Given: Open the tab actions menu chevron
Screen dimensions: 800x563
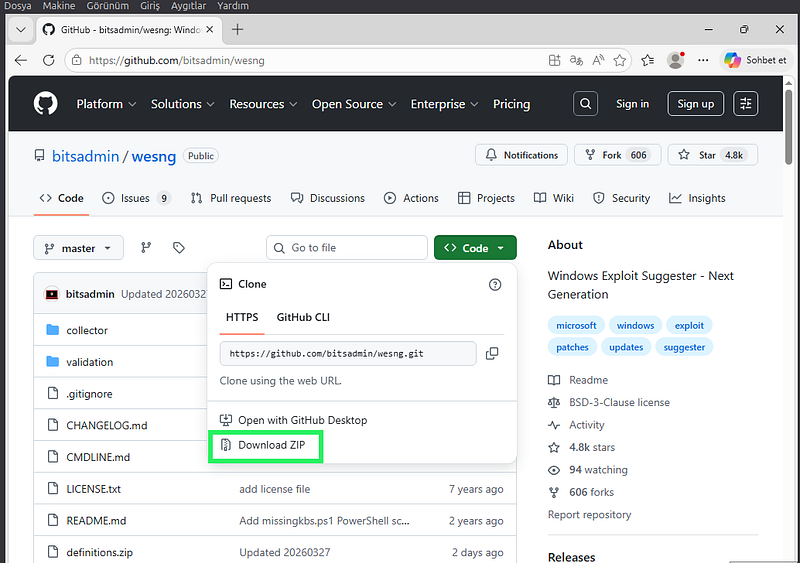Looking at the screenshot, I should [21, 30].
